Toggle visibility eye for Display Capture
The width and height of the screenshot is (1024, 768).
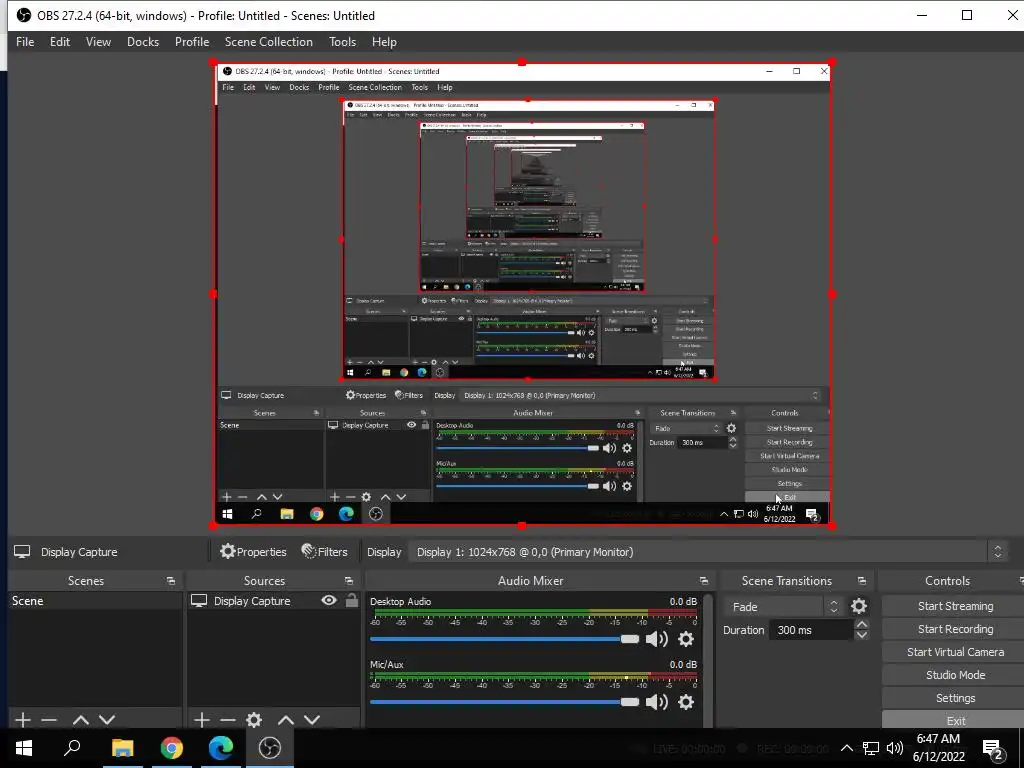click(329, 600)
